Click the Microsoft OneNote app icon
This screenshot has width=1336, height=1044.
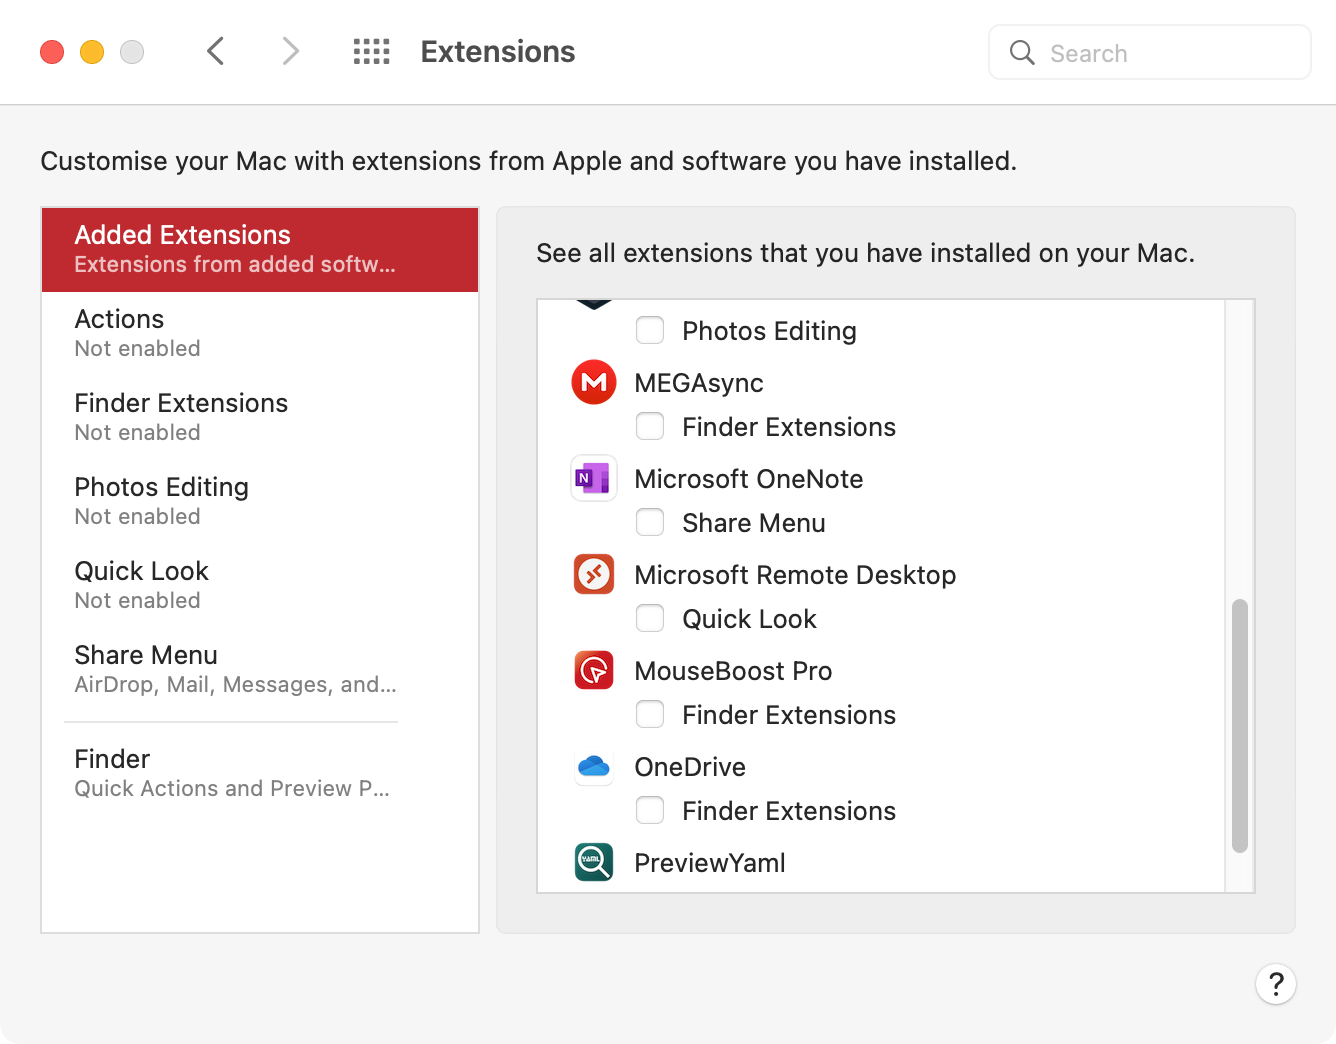click(x=593, y=478)
